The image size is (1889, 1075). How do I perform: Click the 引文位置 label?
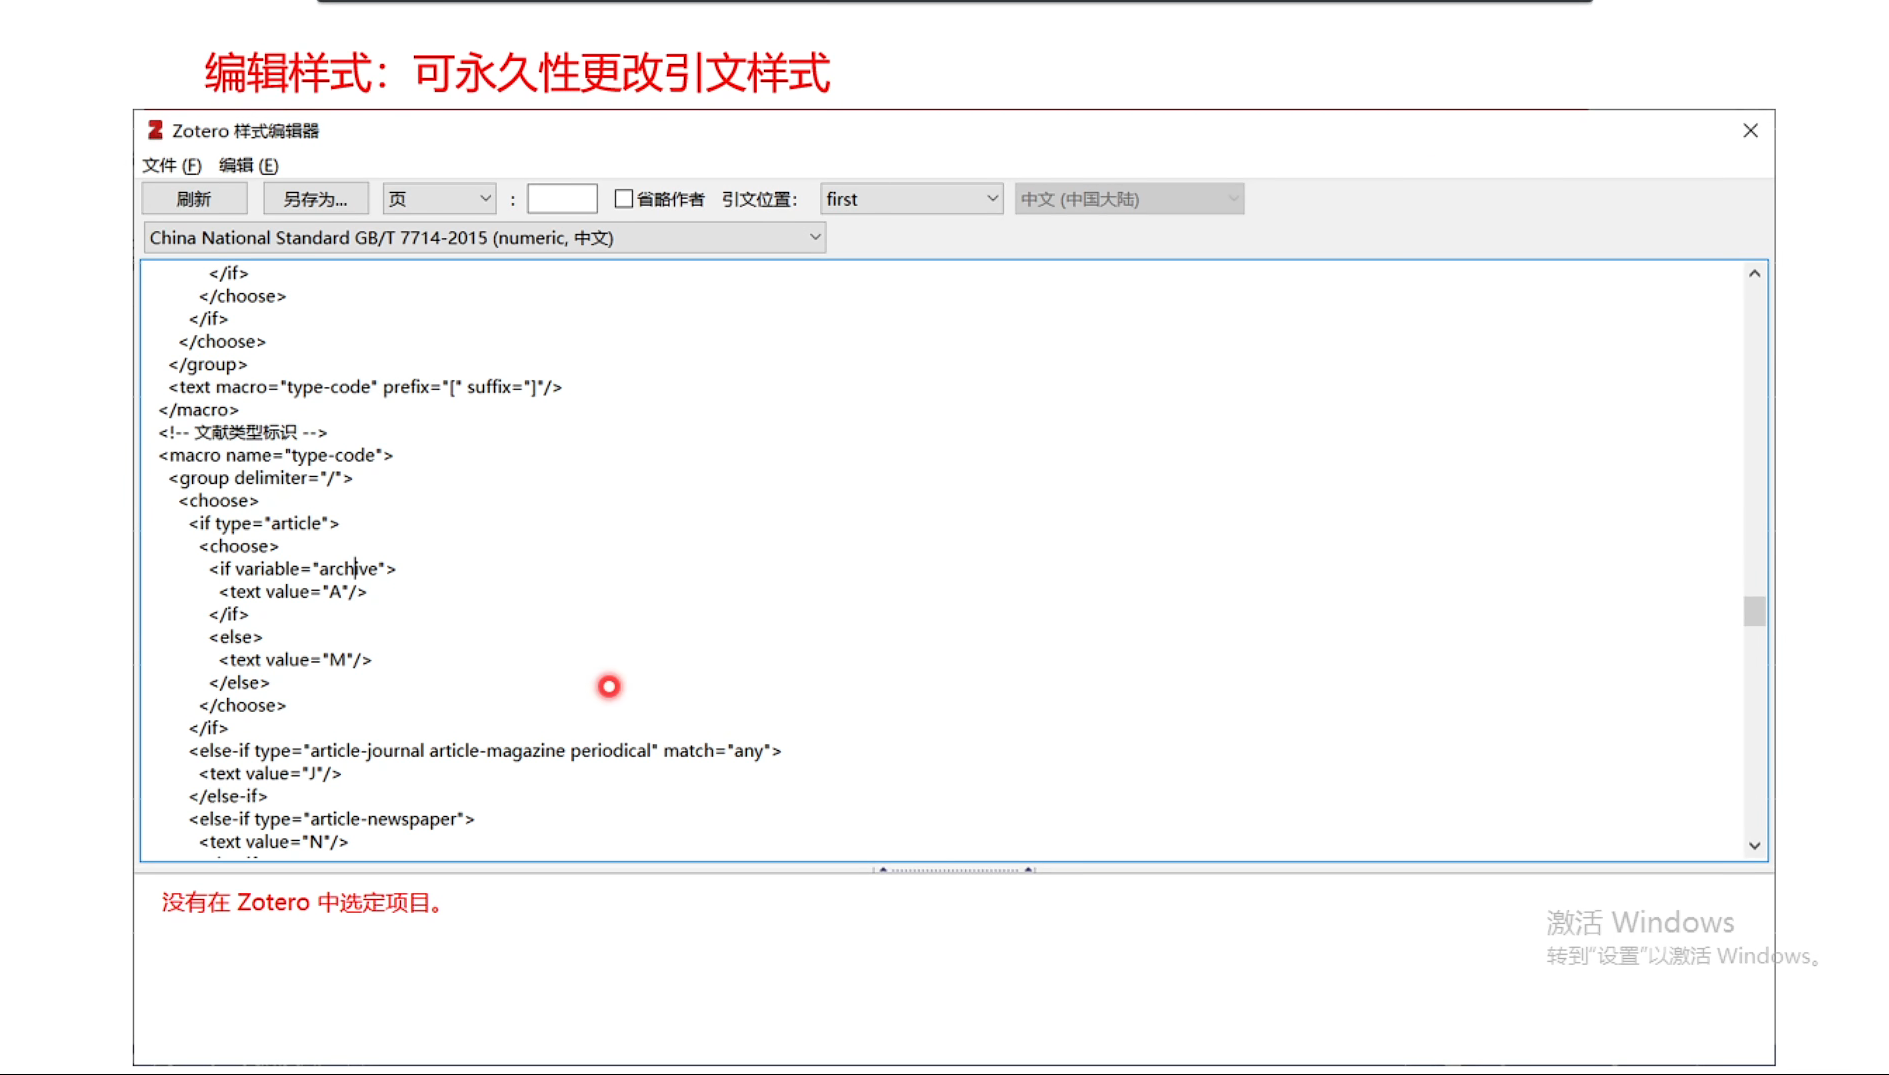point(760,199)
